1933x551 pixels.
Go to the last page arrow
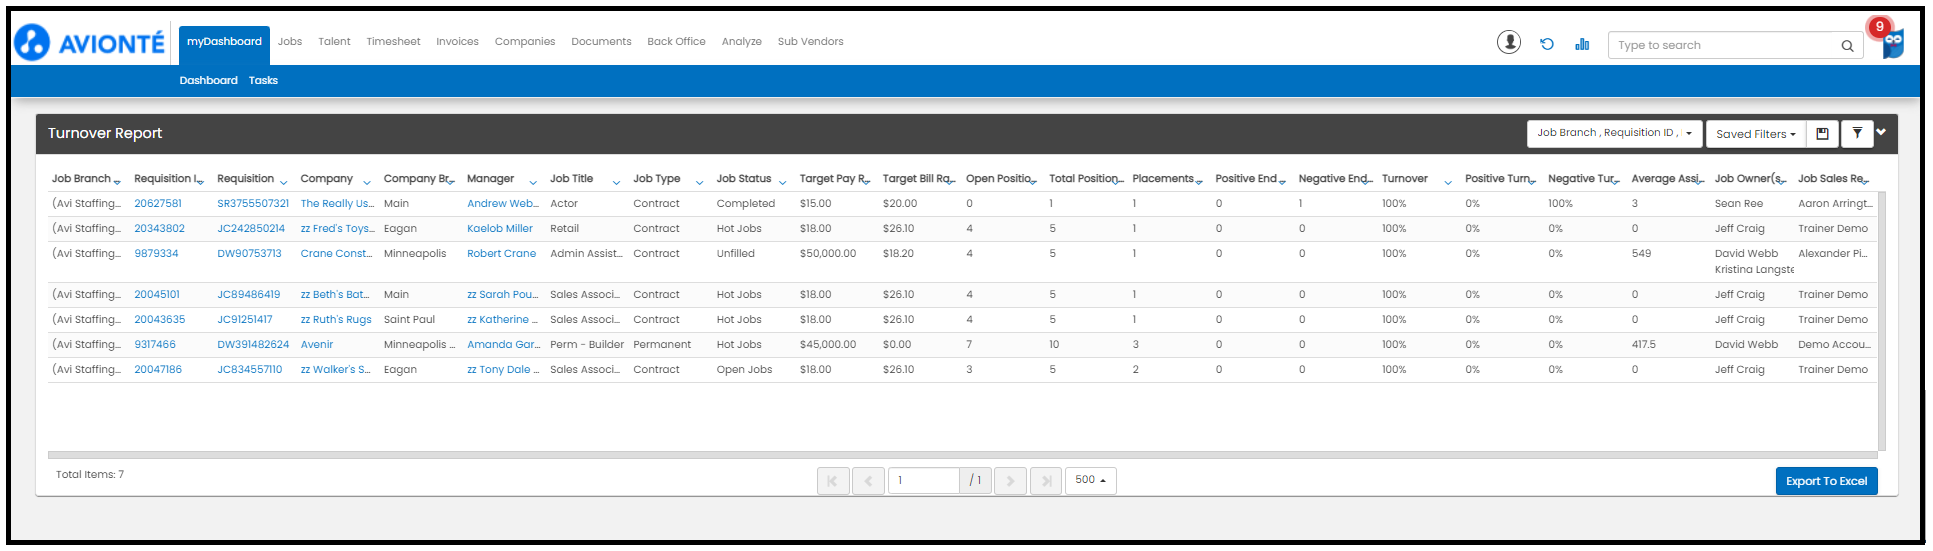[x=1046, y=481]
